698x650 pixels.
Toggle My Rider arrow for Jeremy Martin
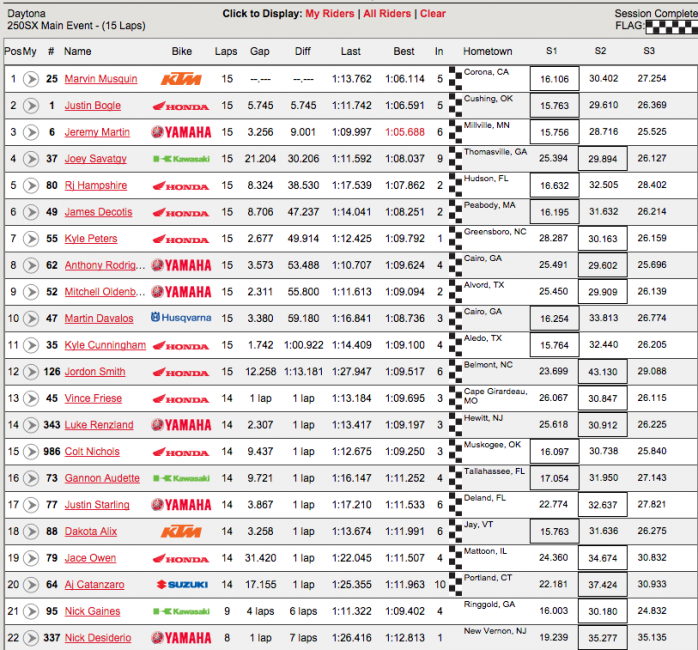(31, 132)
